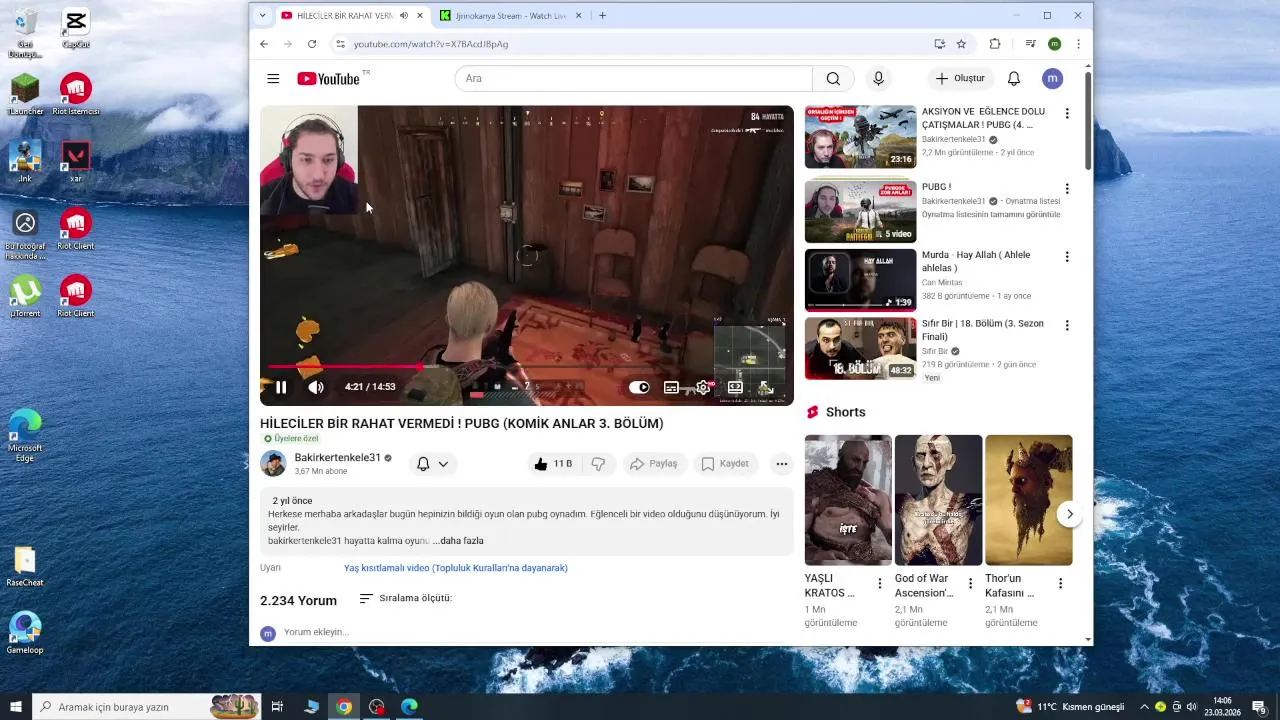Screen dimensions: 1280x720
Task: Open the Windows notification center icon
Action: tap(1258, 707)
